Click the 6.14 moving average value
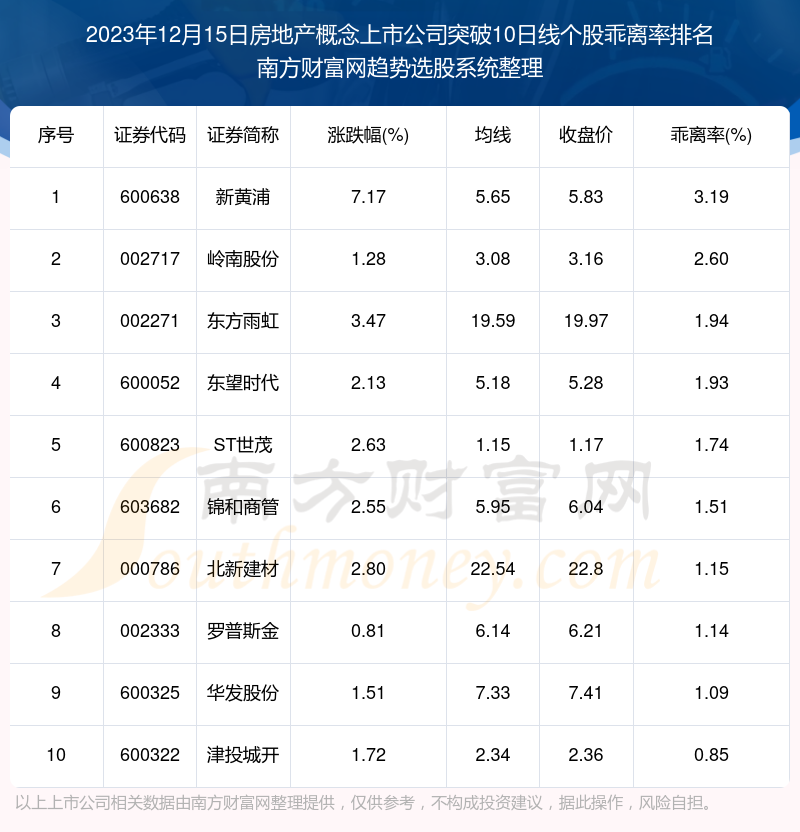Image resolution: width=800 pixels, height=832 pixels. click(493, 631)
